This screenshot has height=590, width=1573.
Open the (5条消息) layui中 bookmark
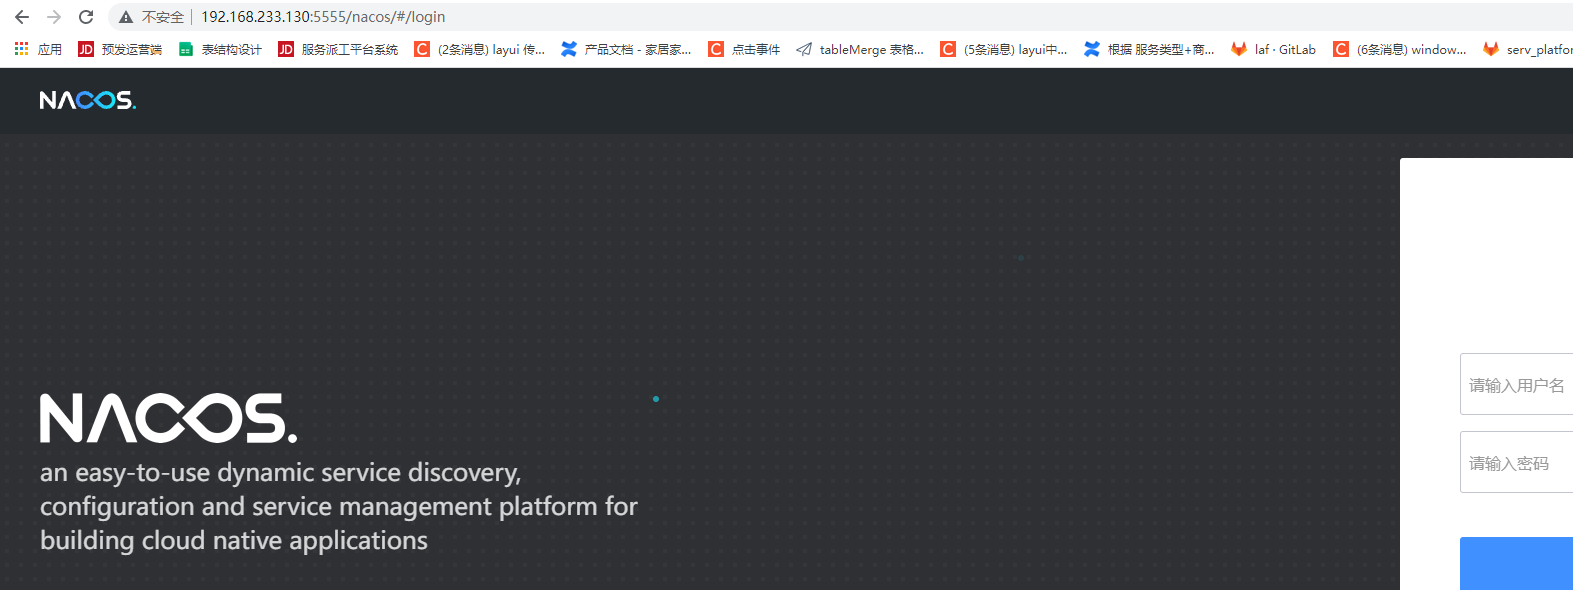1004,49
